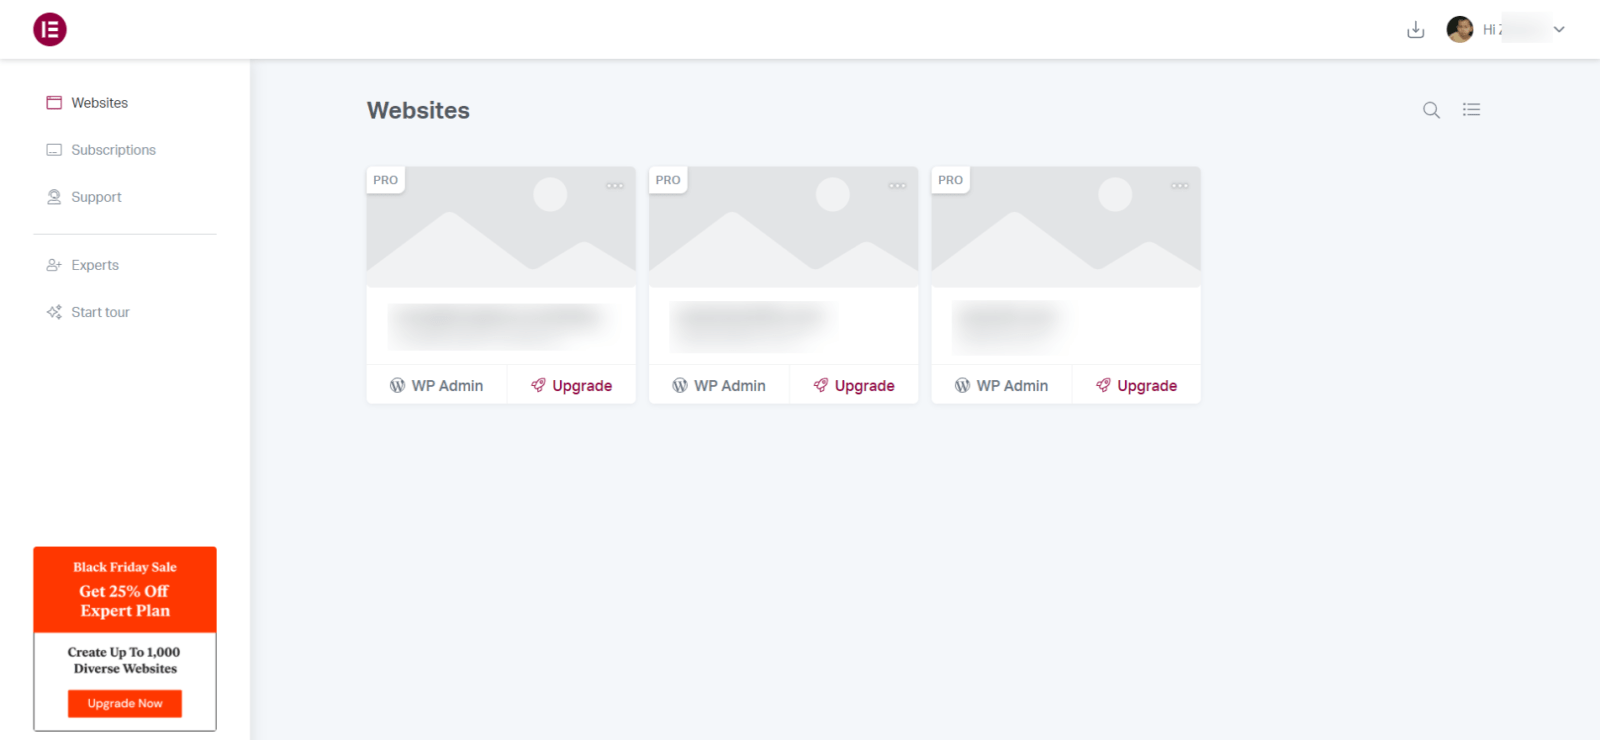Viewport: 1600px width, 740px height.
Task: Click the user profile avatar
Action: pos(1459,30)
